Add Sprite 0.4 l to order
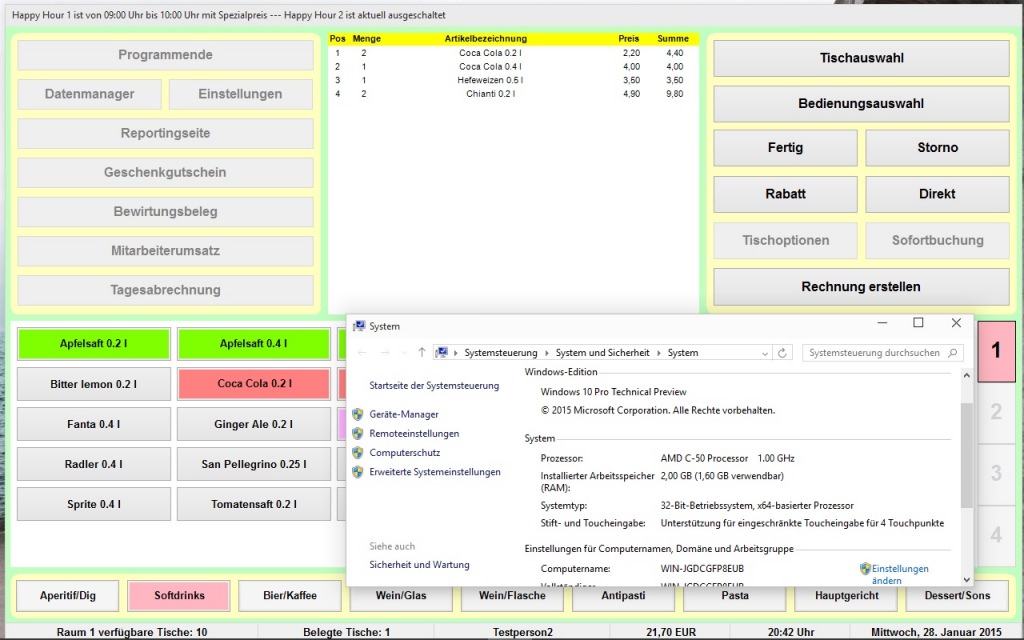This screenshot has height=640, width=1024. [x=93, y=504]
